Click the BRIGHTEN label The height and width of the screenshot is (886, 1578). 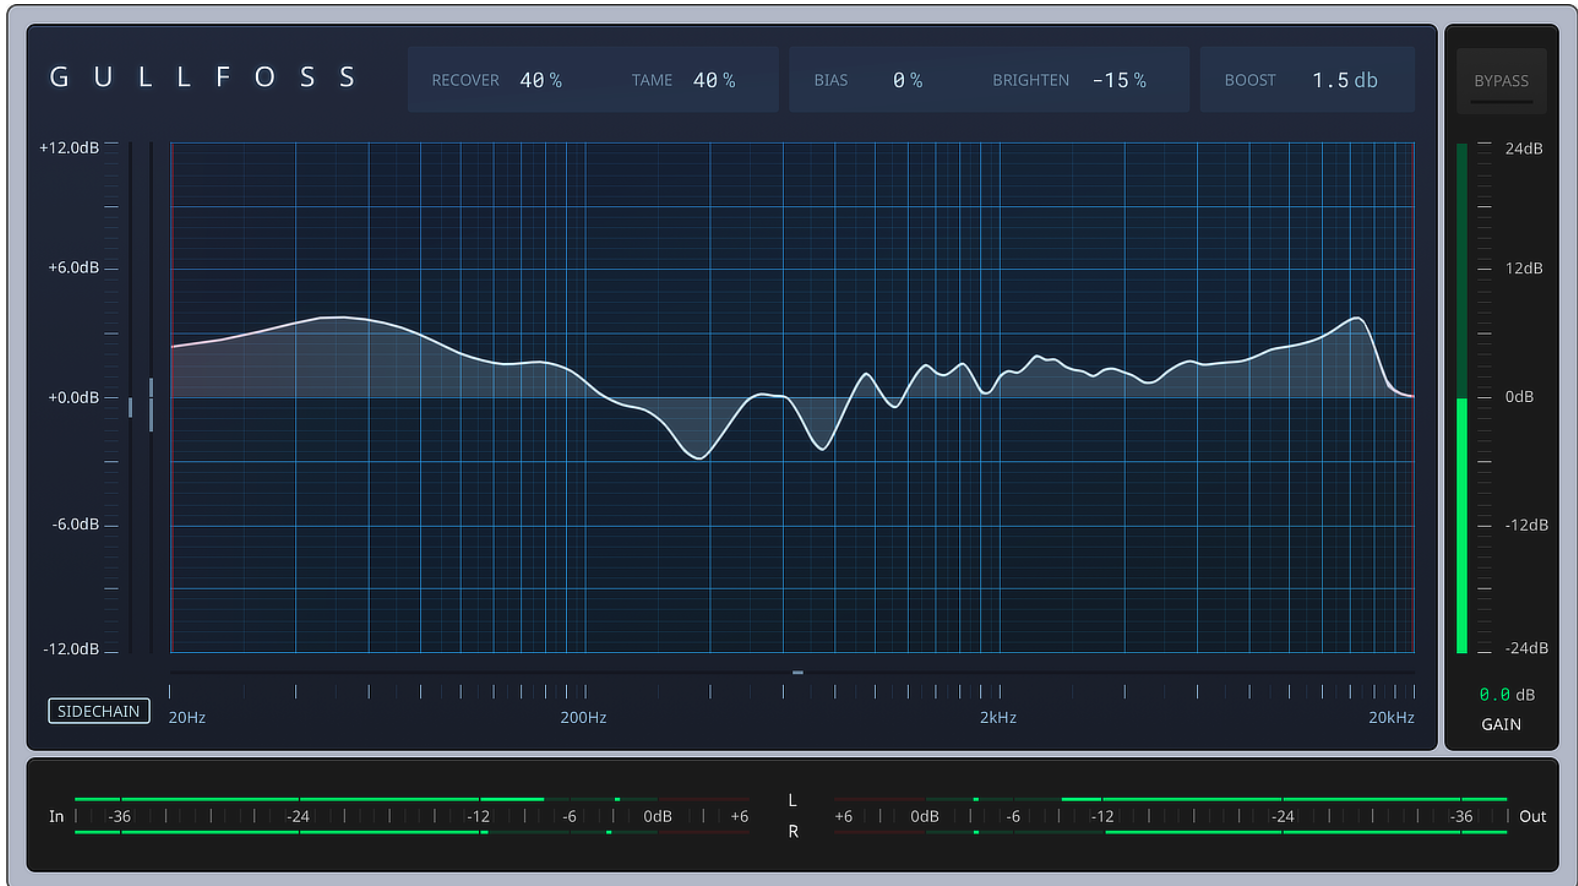[x=1031, y=80]
